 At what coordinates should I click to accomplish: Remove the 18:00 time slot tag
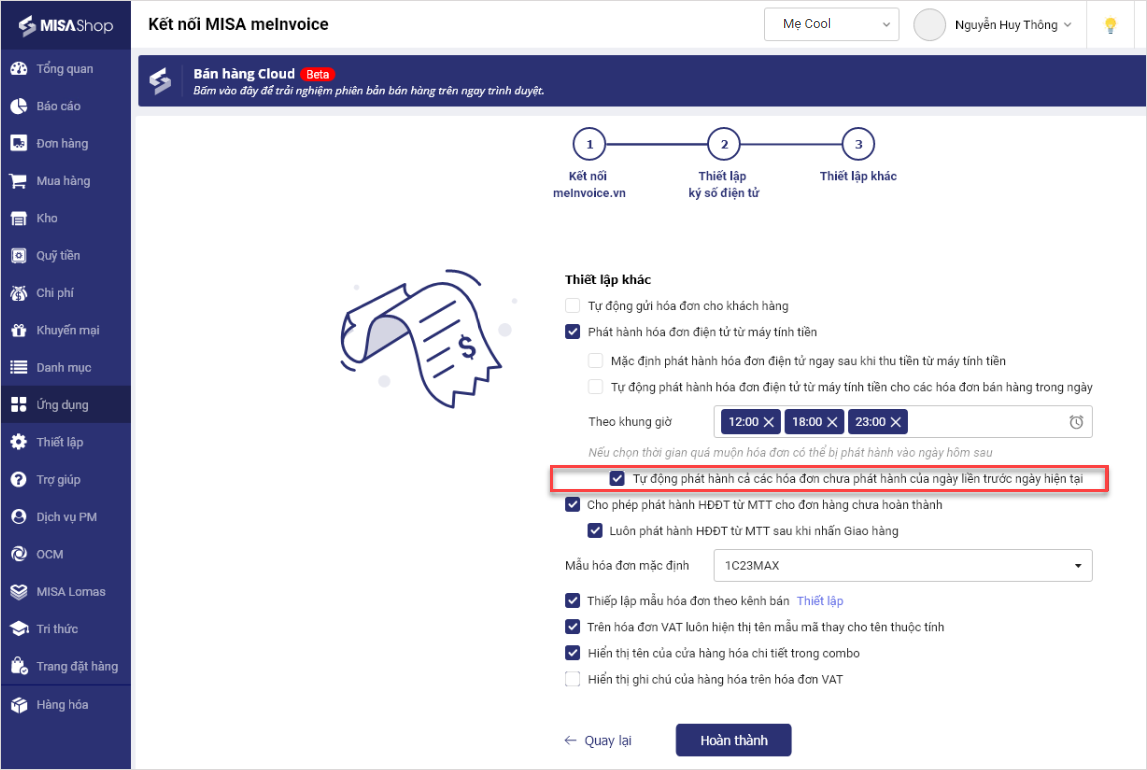tap(832, 422)
